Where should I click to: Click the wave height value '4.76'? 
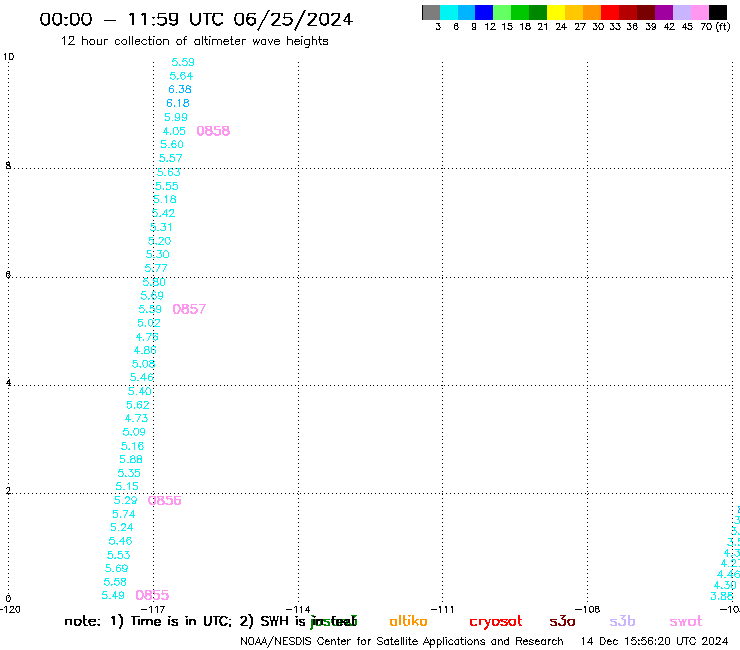[147, 337]
